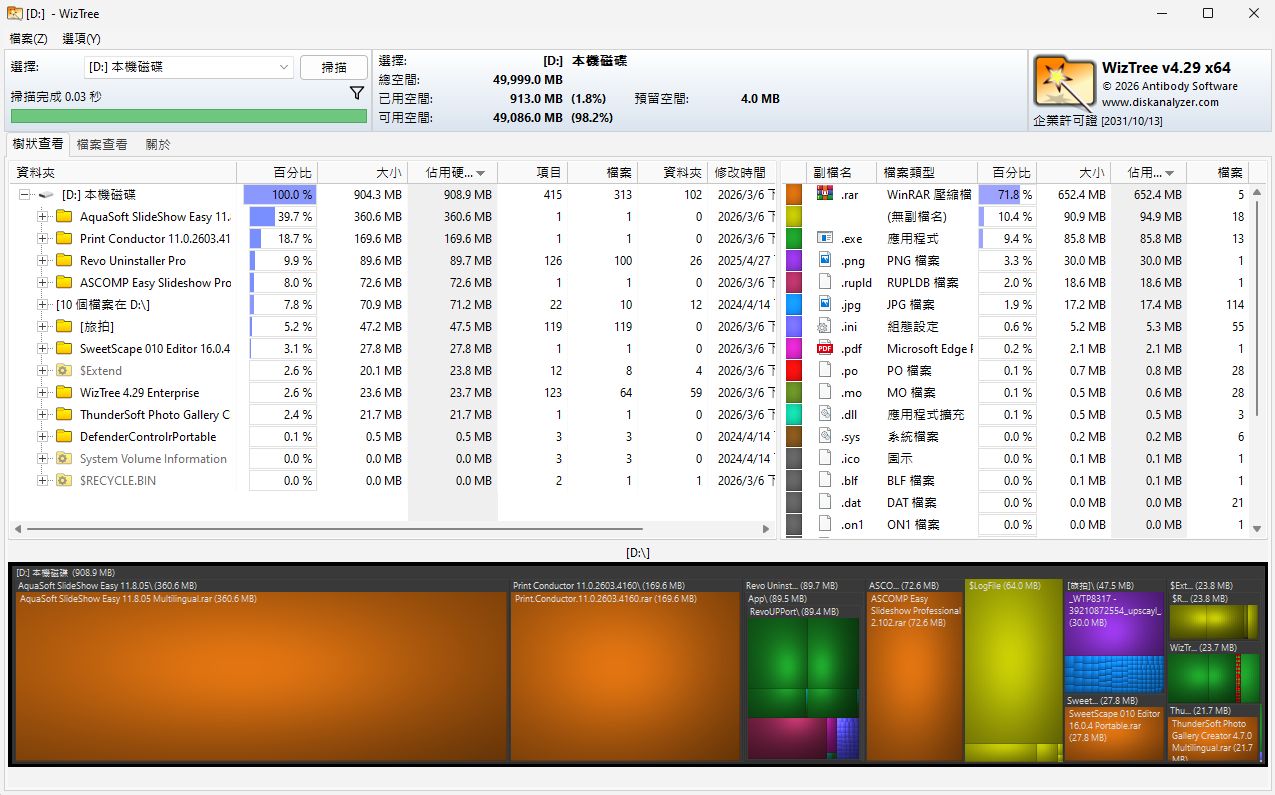
Task: Switch to the 關於 tab
Action: coord(158,144)
